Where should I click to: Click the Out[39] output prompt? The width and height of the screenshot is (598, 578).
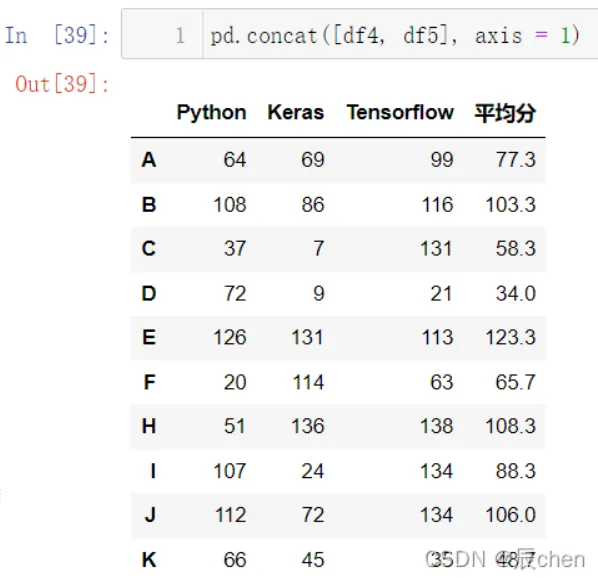pos(62,84)
